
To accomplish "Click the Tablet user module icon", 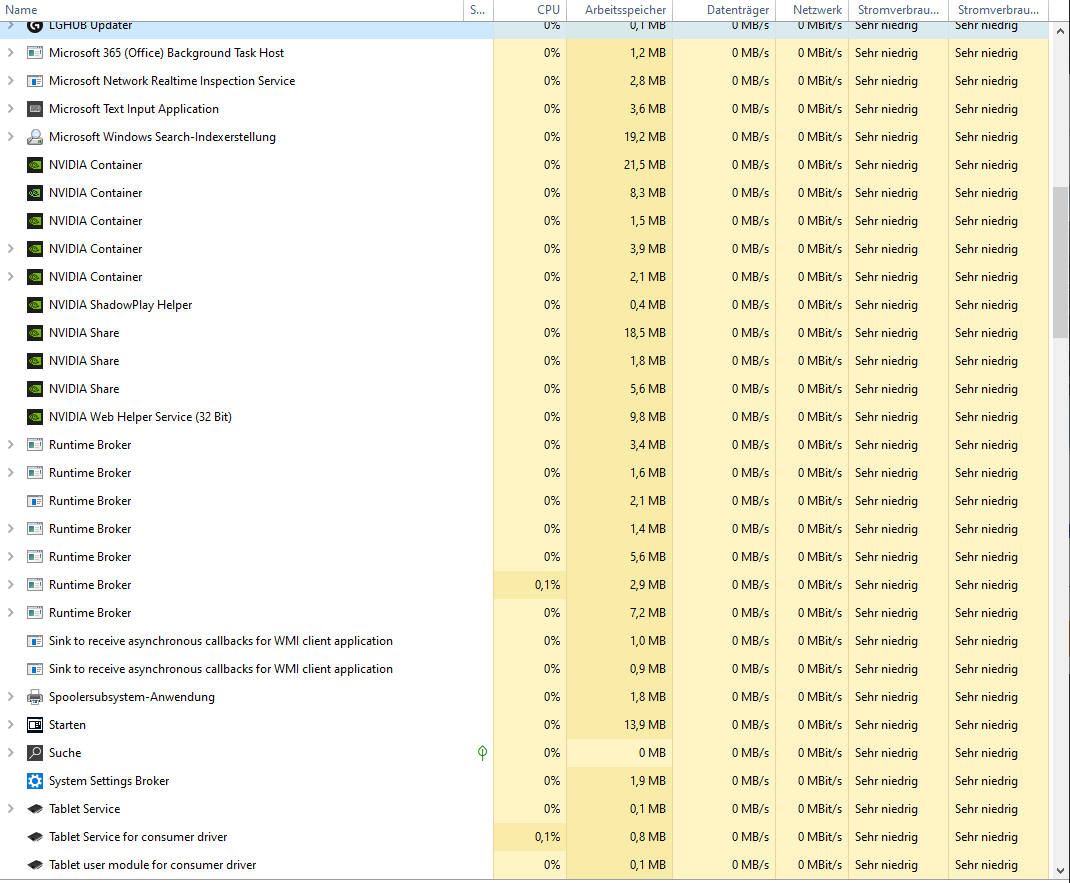I will pyautogui.click(x=35, y=865).
